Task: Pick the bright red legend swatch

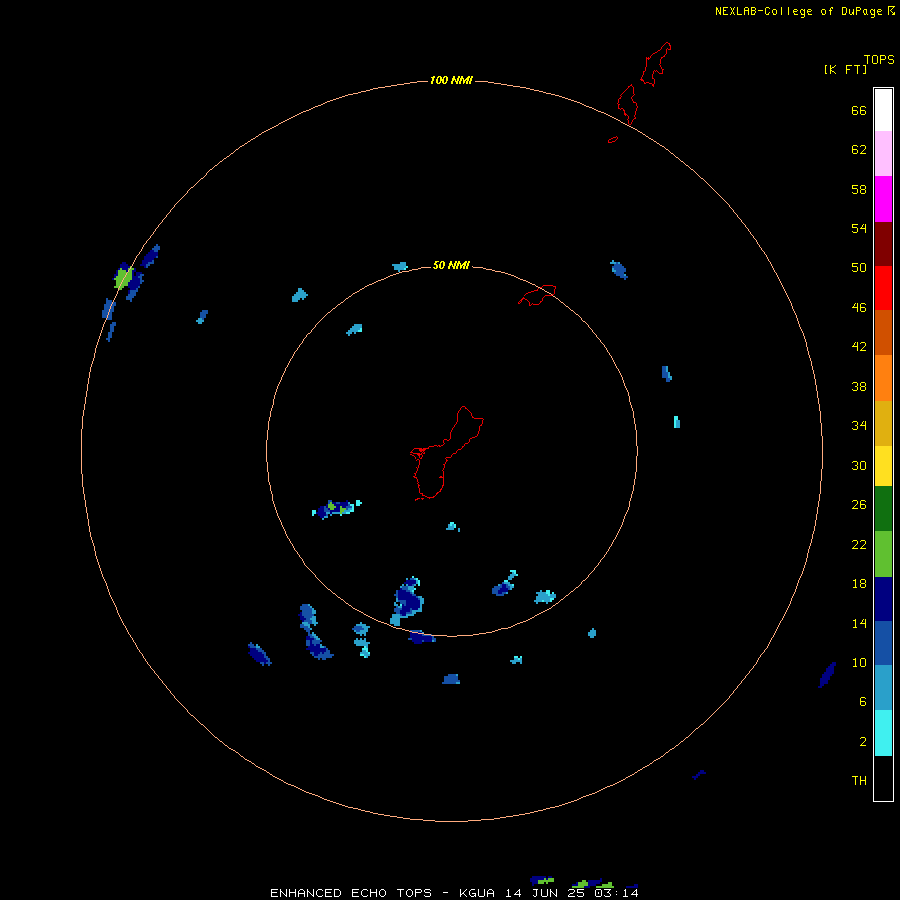Action: coord(883,288)
